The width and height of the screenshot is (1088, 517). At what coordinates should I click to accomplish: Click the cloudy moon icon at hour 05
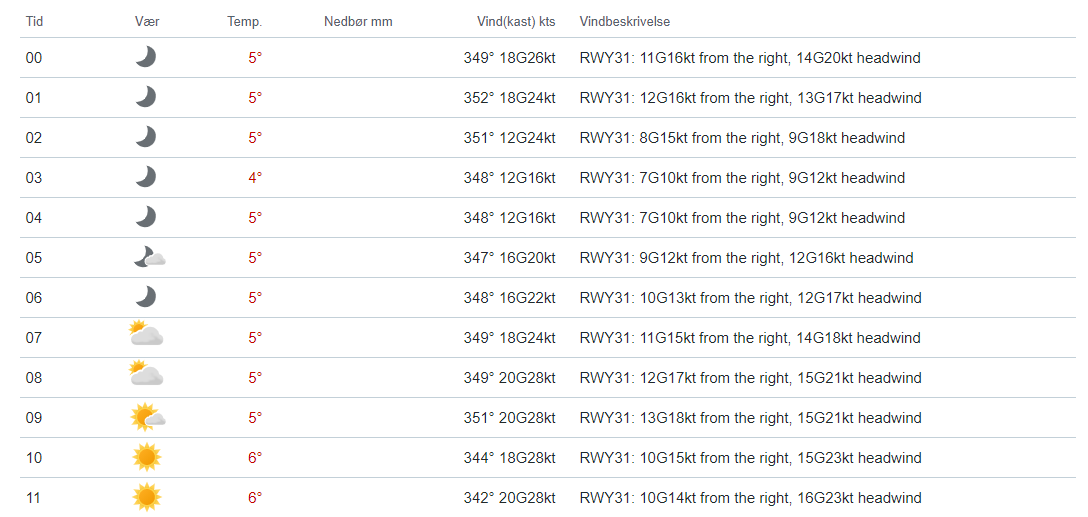(x=148, y=258)
